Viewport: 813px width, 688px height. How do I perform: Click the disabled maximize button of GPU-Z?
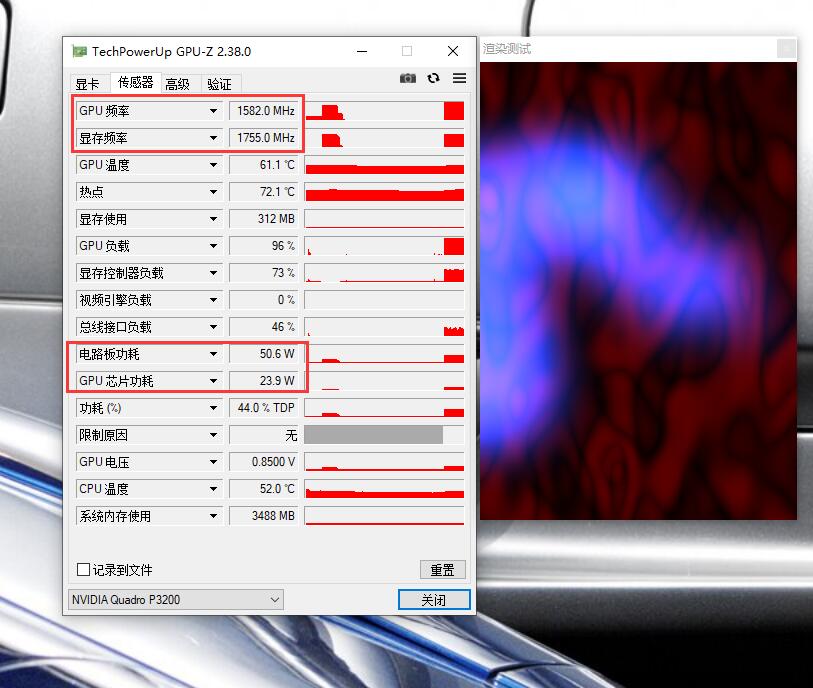tap(407, 51)
